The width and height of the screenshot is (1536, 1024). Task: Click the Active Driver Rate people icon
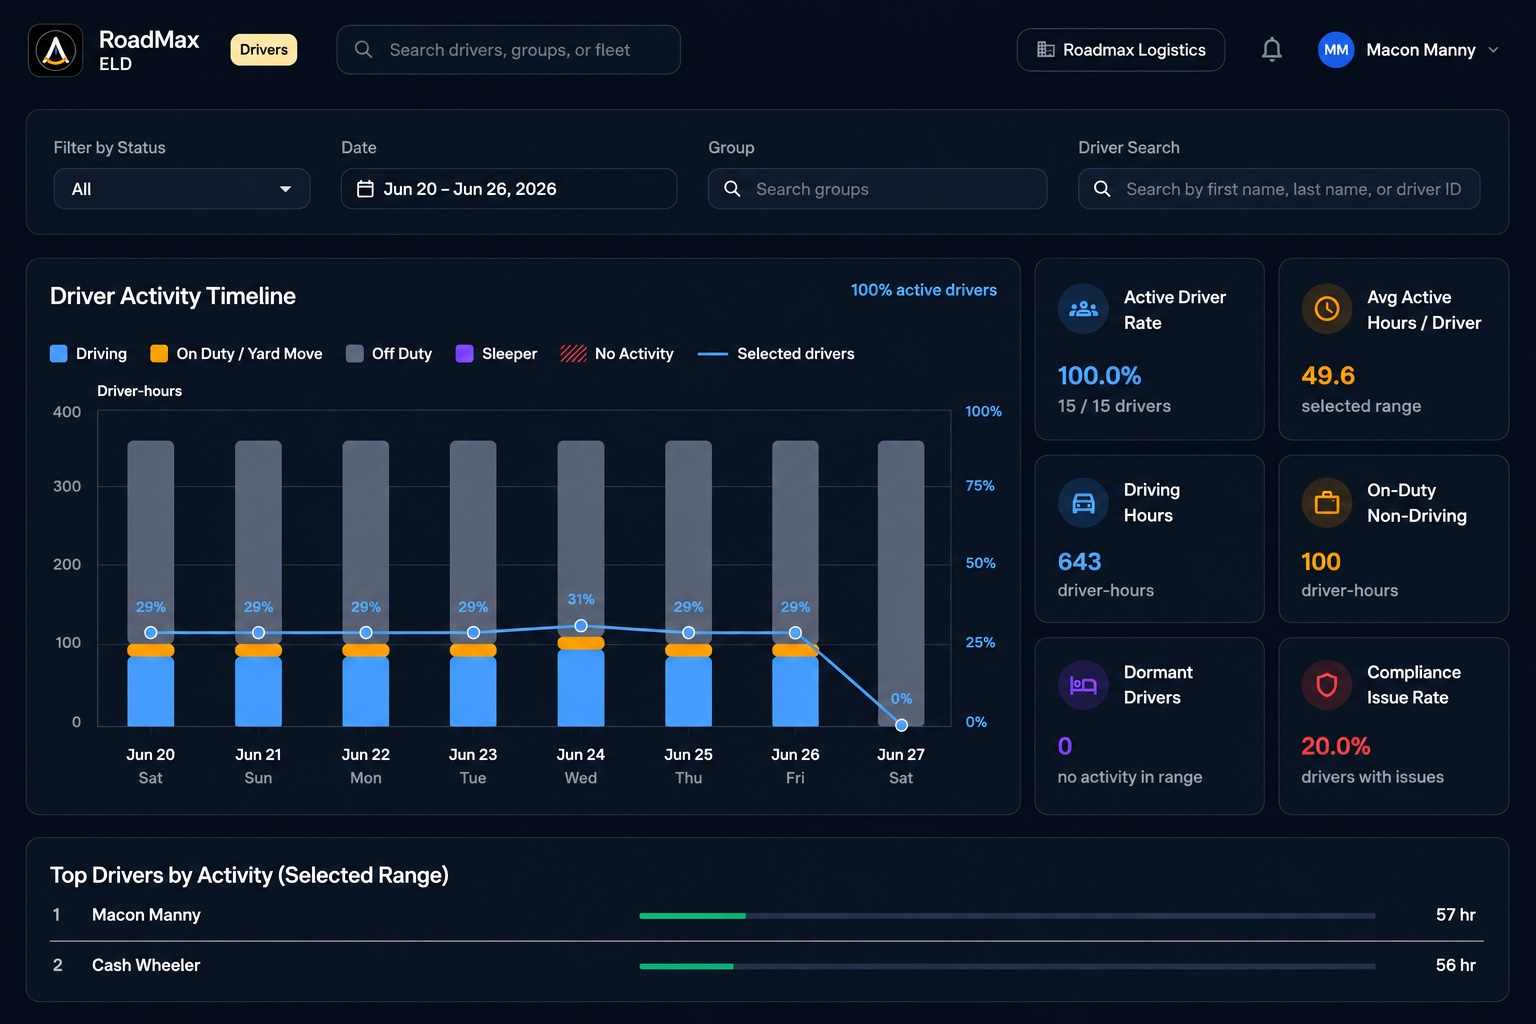1083,309
